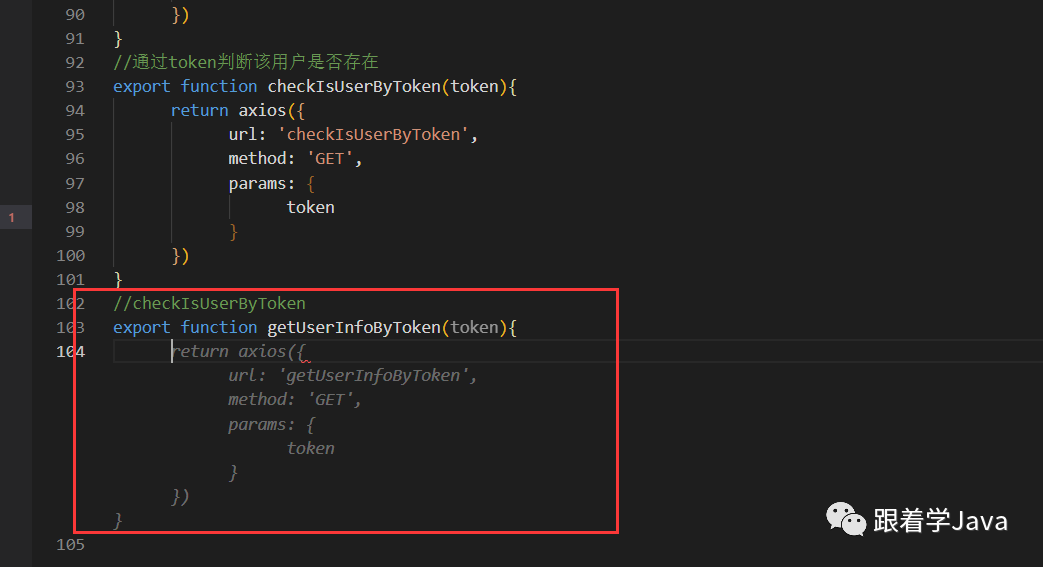Click the 'checkIsUserByToken' url string on line 95
This screenshot has width=1043, height=567.
pyautogui.click(x=373, y=134)
